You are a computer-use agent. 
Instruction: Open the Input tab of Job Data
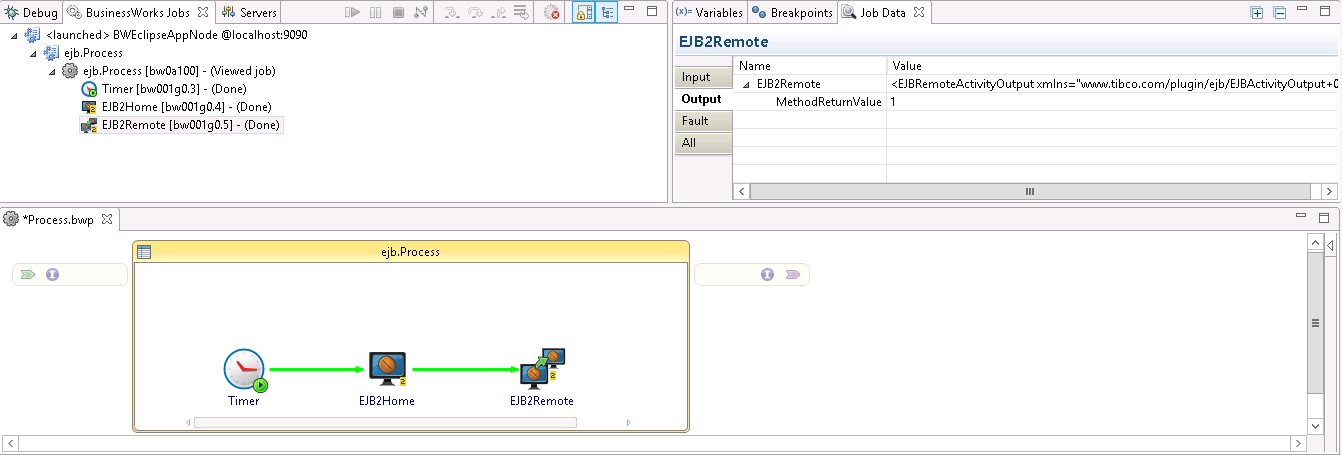click(x=703, y=77)
